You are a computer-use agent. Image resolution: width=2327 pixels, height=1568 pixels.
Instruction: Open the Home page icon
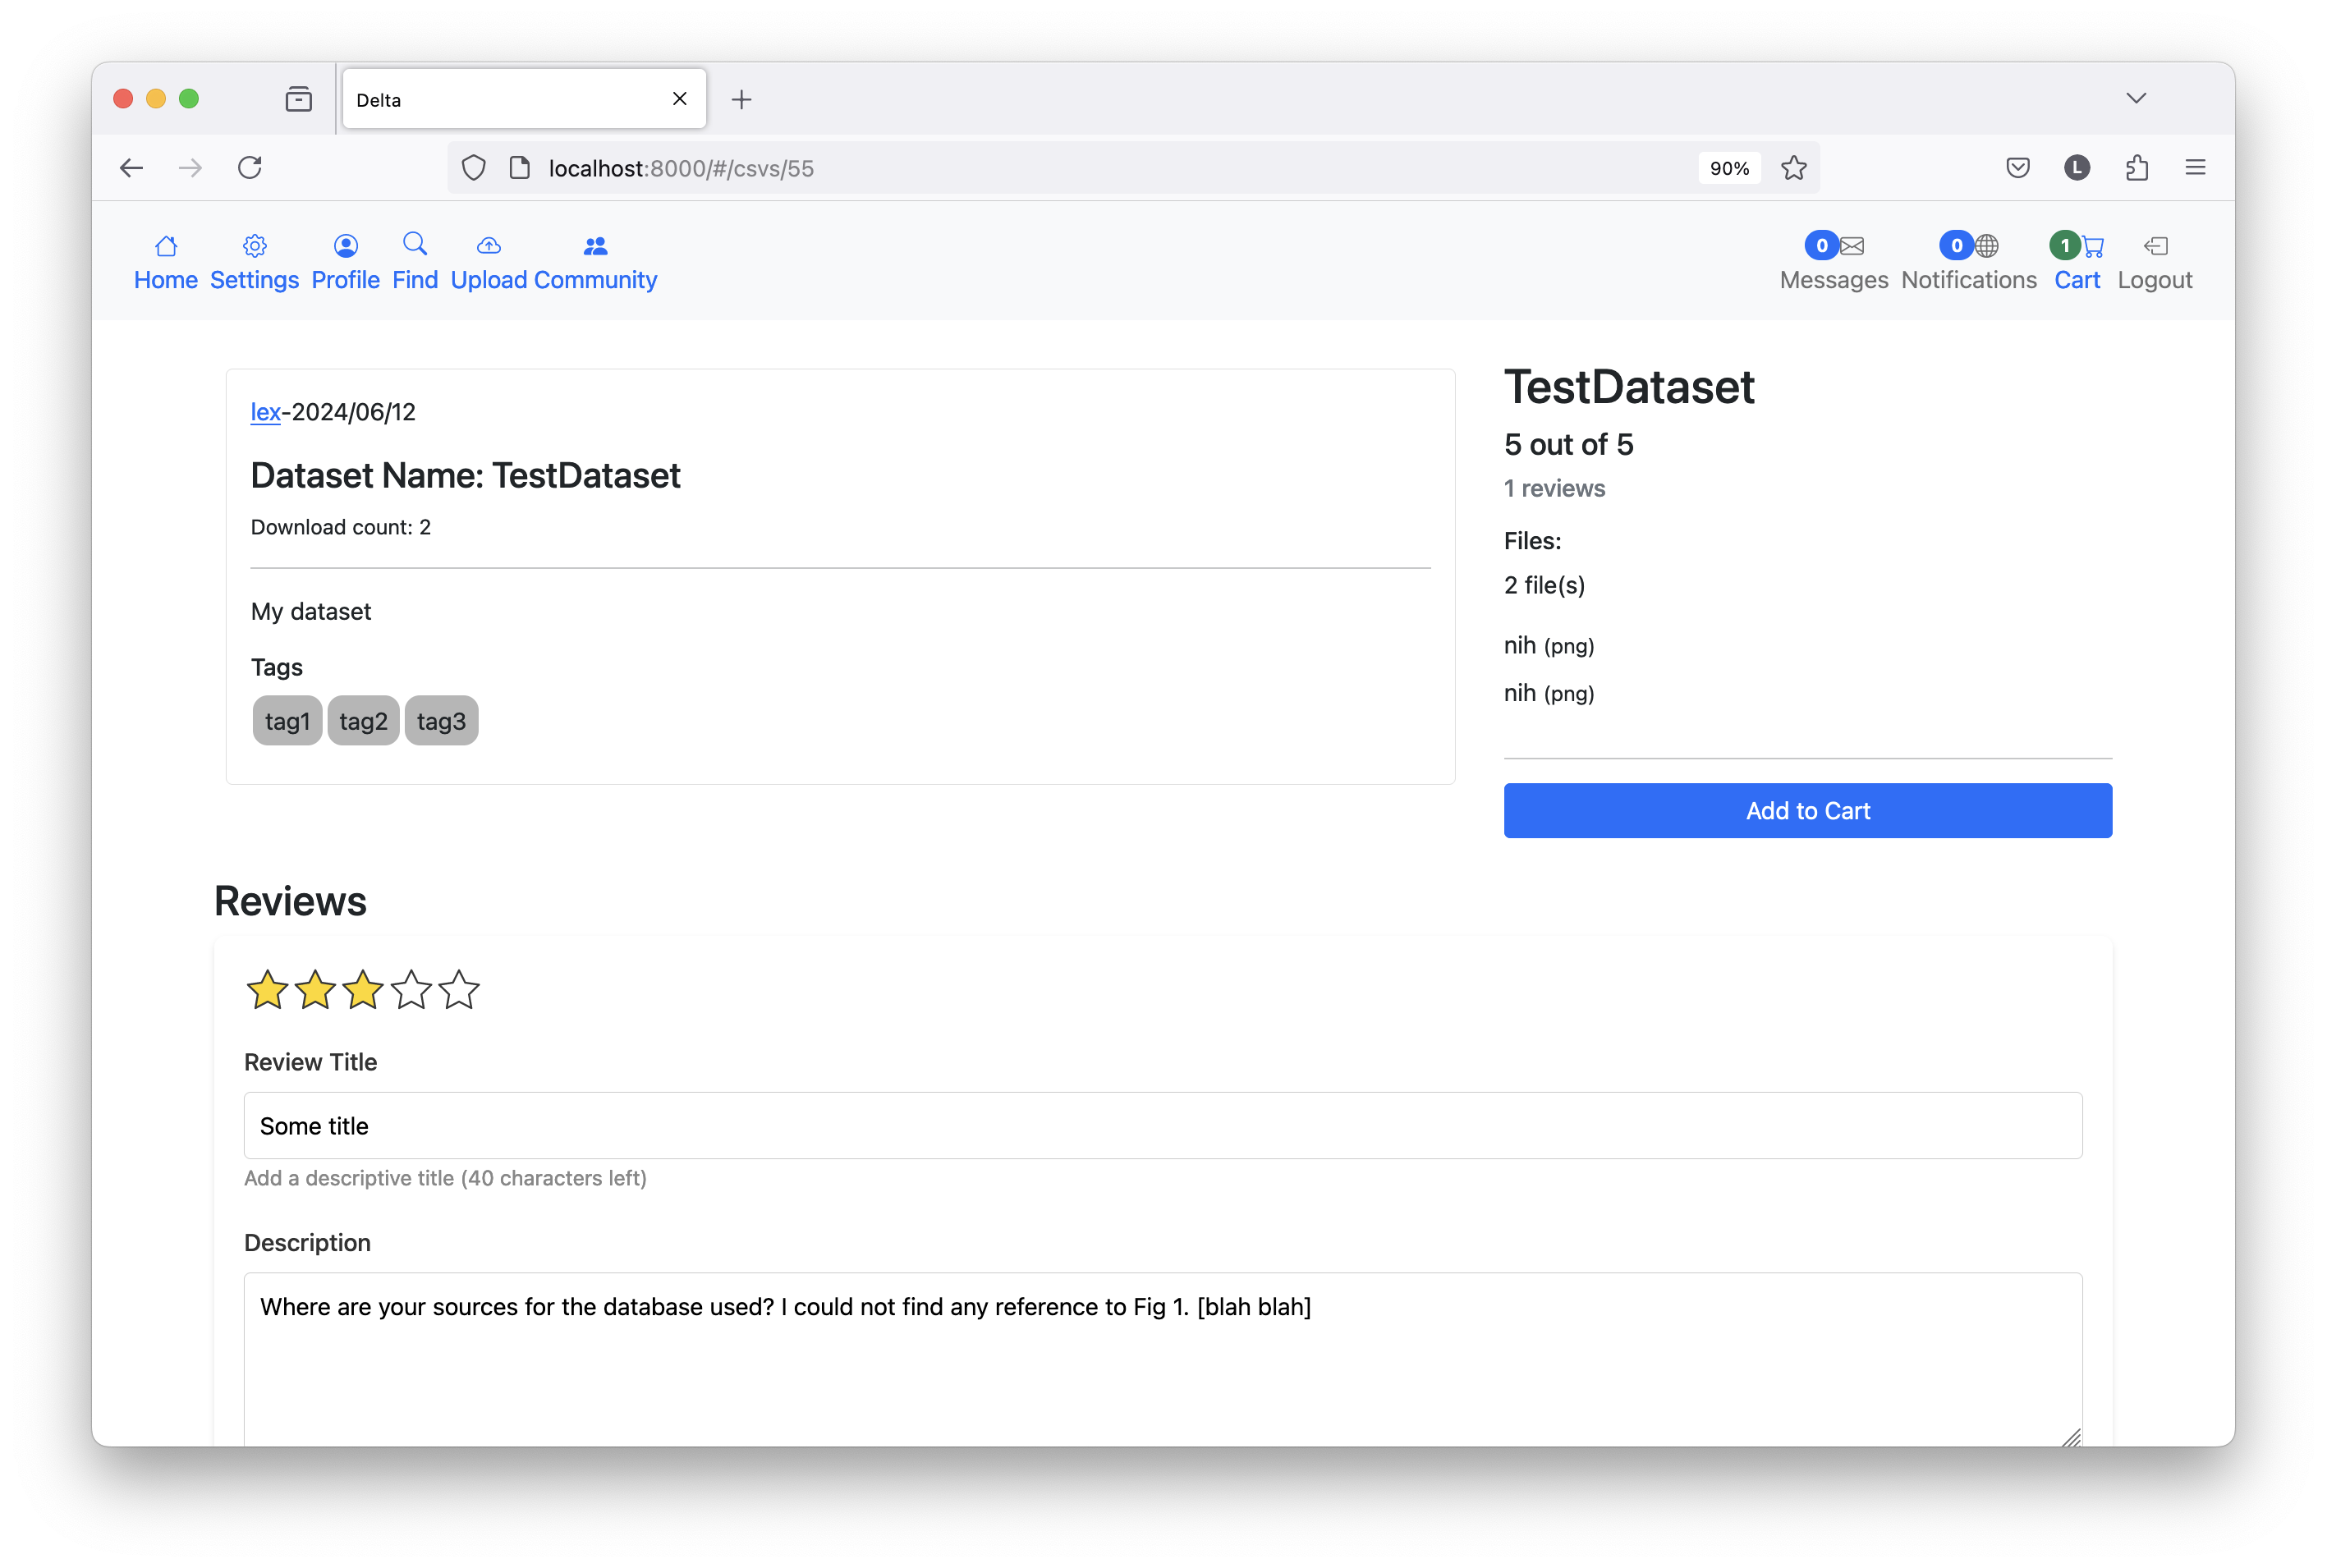coord(166,246)
